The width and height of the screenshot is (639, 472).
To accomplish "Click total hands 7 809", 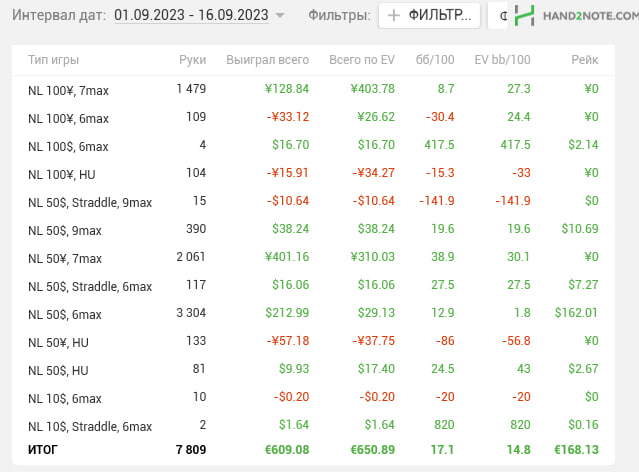I will (191, 450).
